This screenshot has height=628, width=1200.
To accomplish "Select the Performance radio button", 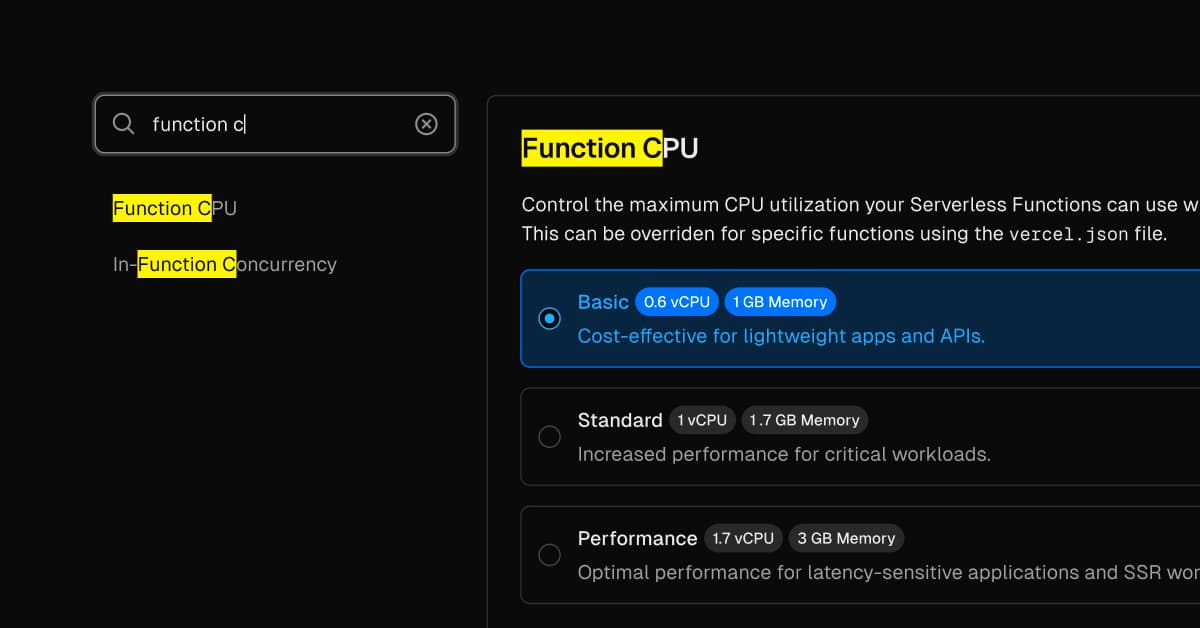I will [x=549, y=555].
